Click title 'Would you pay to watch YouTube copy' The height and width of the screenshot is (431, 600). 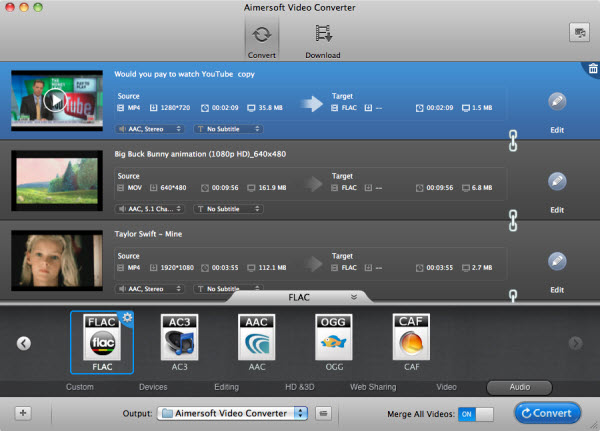point(184,74)
